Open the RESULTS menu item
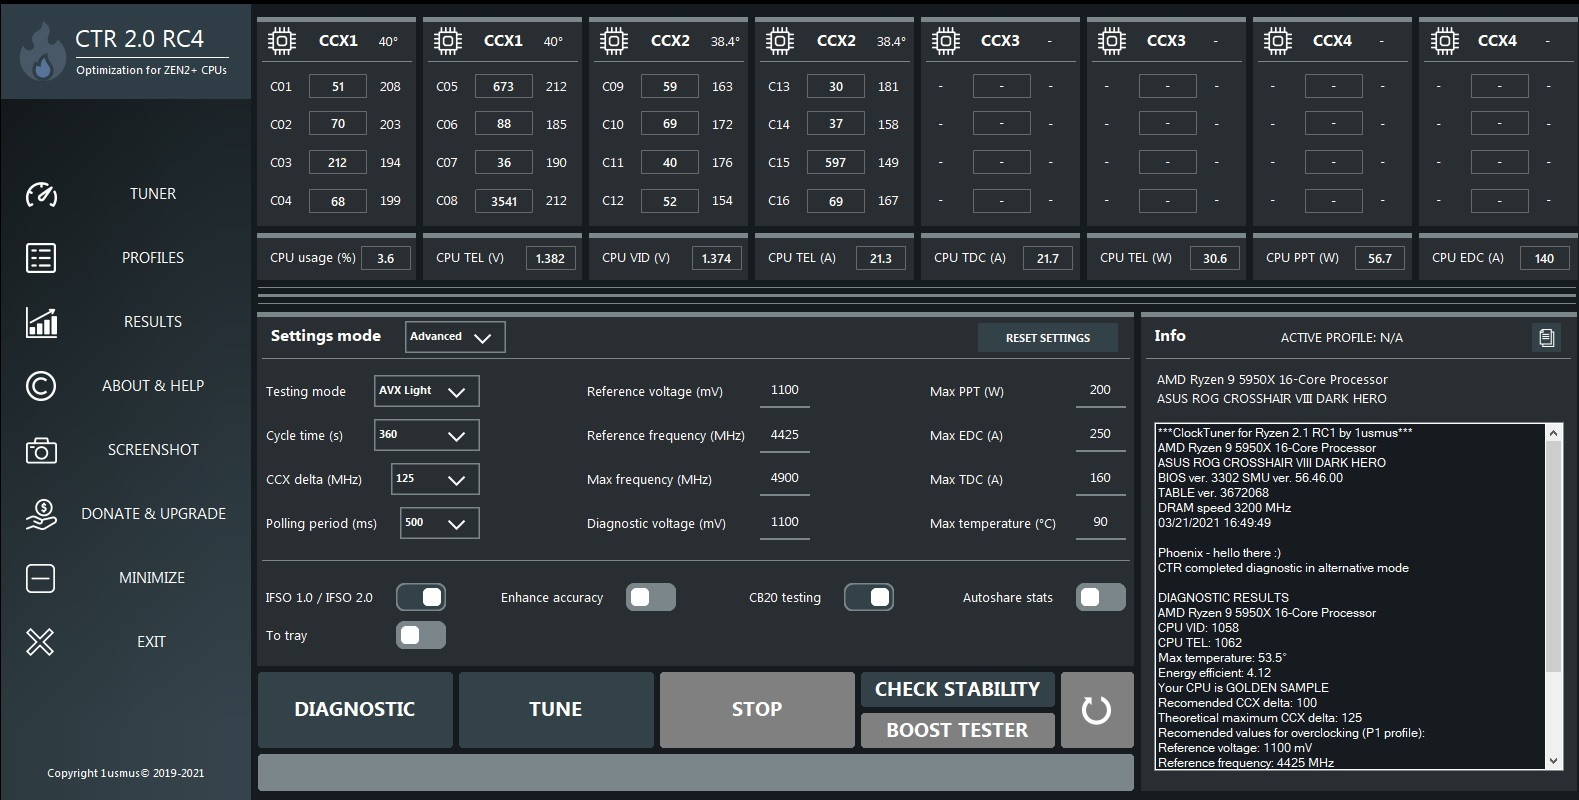 click(152, 322)
